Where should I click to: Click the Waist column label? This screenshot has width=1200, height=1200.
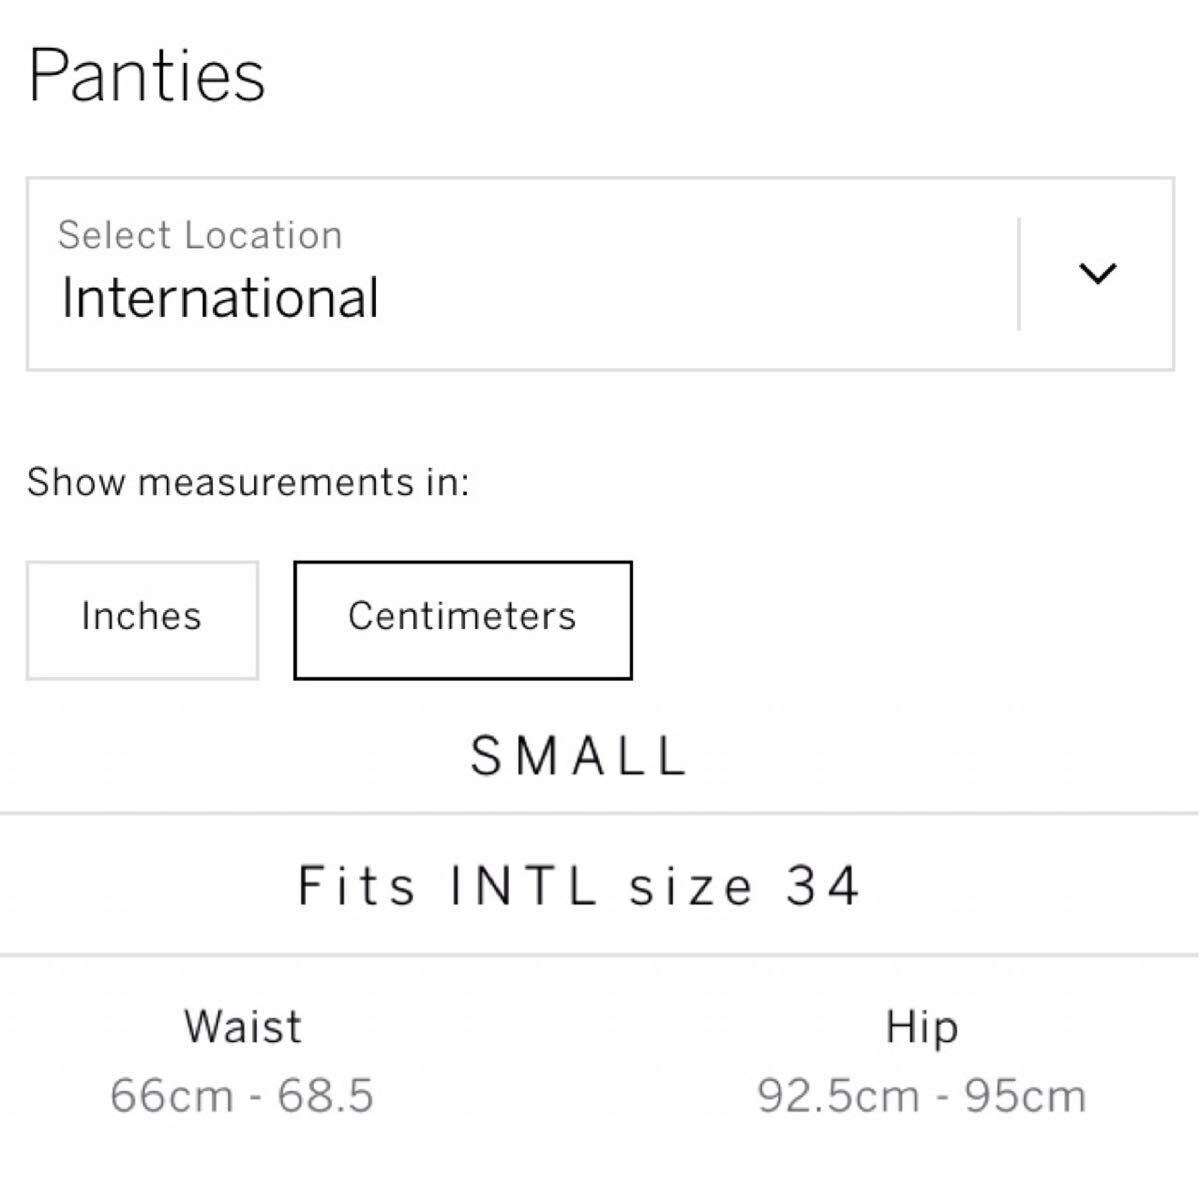coord(243,1027)
